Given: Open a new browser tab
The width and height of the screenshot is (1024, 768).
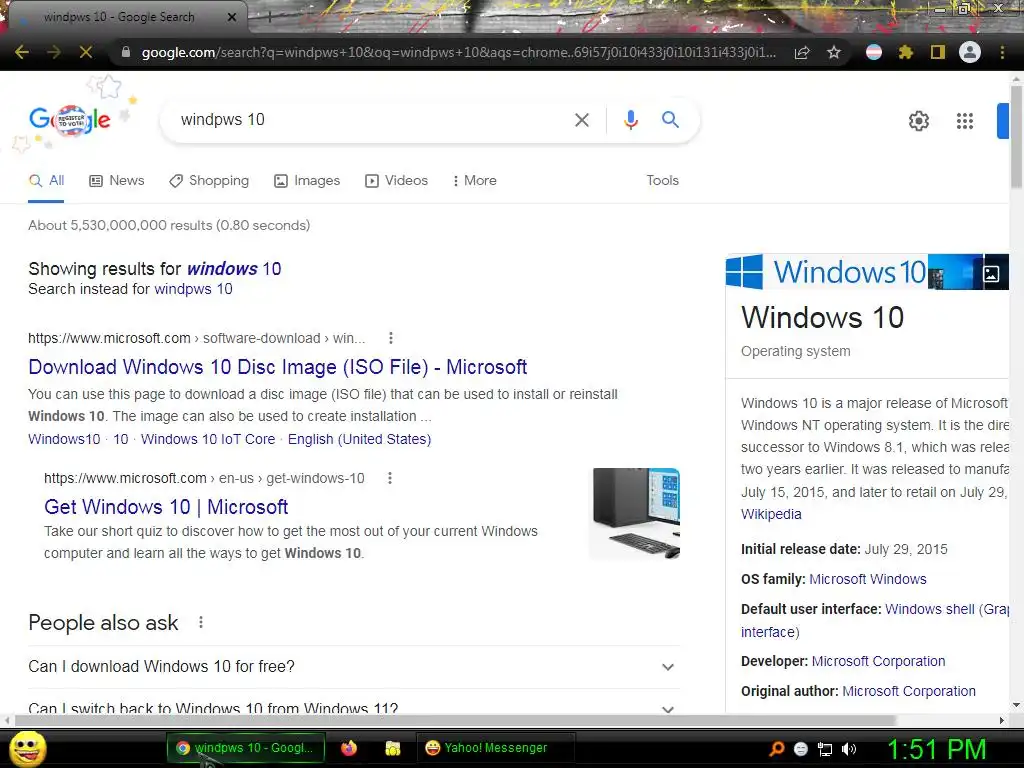Looking at the screenshot, I should (269, 17).
